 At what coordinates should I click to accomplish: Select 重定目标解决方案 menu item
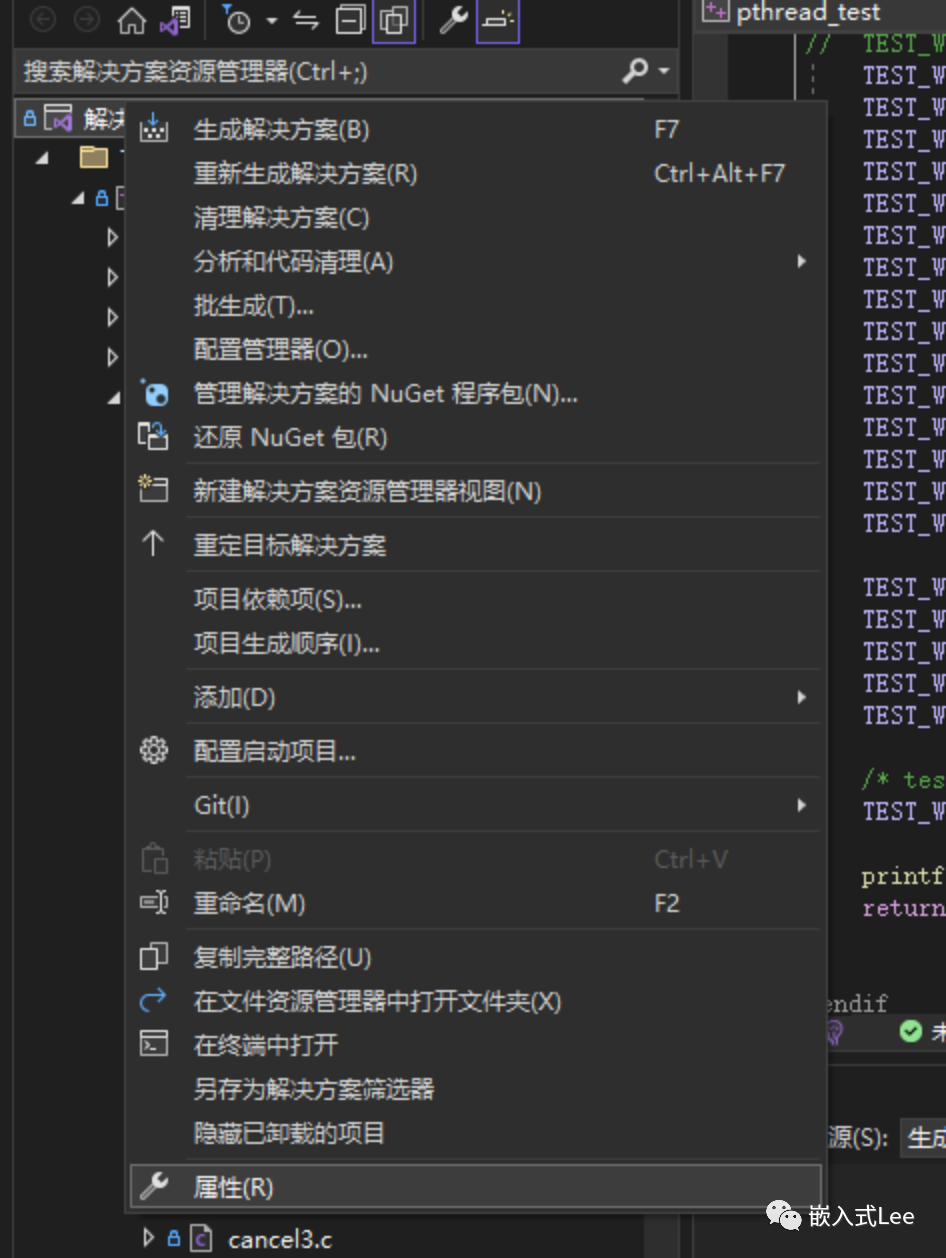point(475,544)
